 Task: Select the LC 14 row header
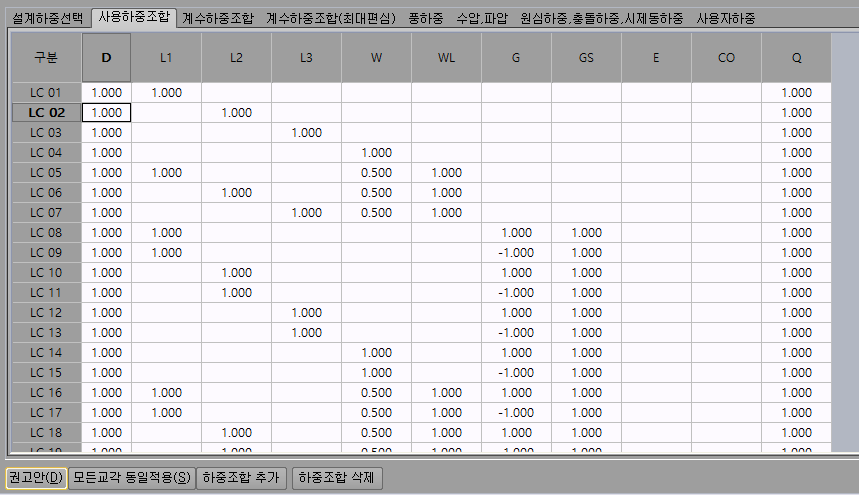(x=47, y=353)
